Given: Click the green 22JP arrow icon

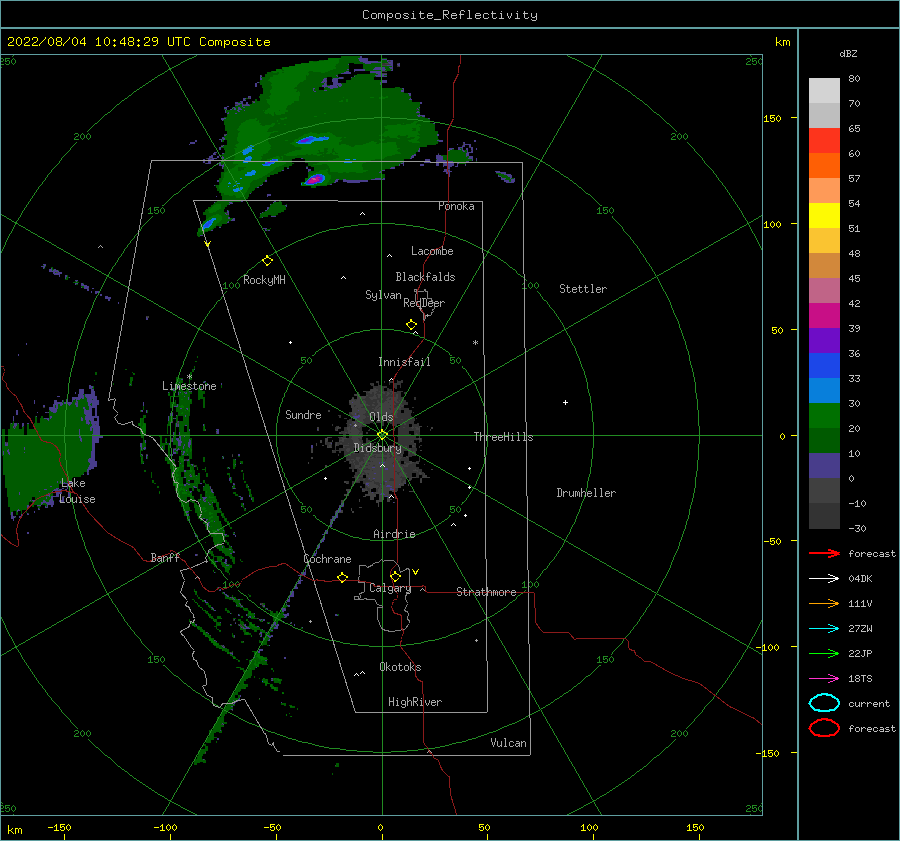Looking at the screenshot, I should 824,653.
